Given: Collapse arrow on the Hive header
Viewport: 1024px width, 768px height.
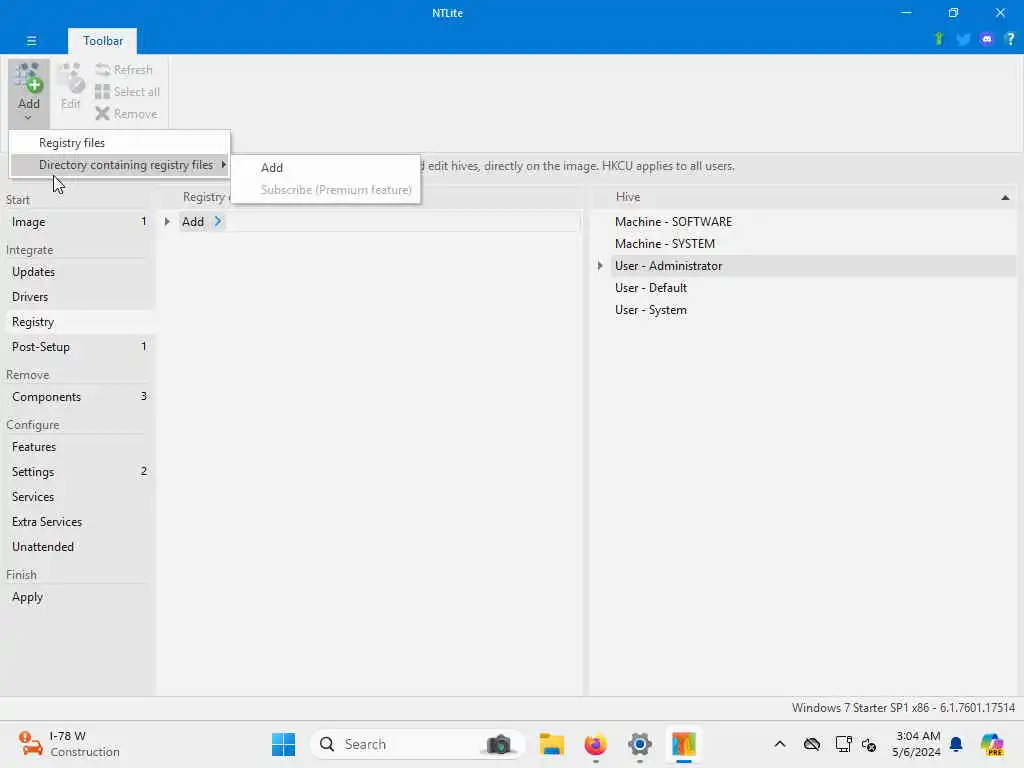Looking at the screenshot, I should point(1005,197).
